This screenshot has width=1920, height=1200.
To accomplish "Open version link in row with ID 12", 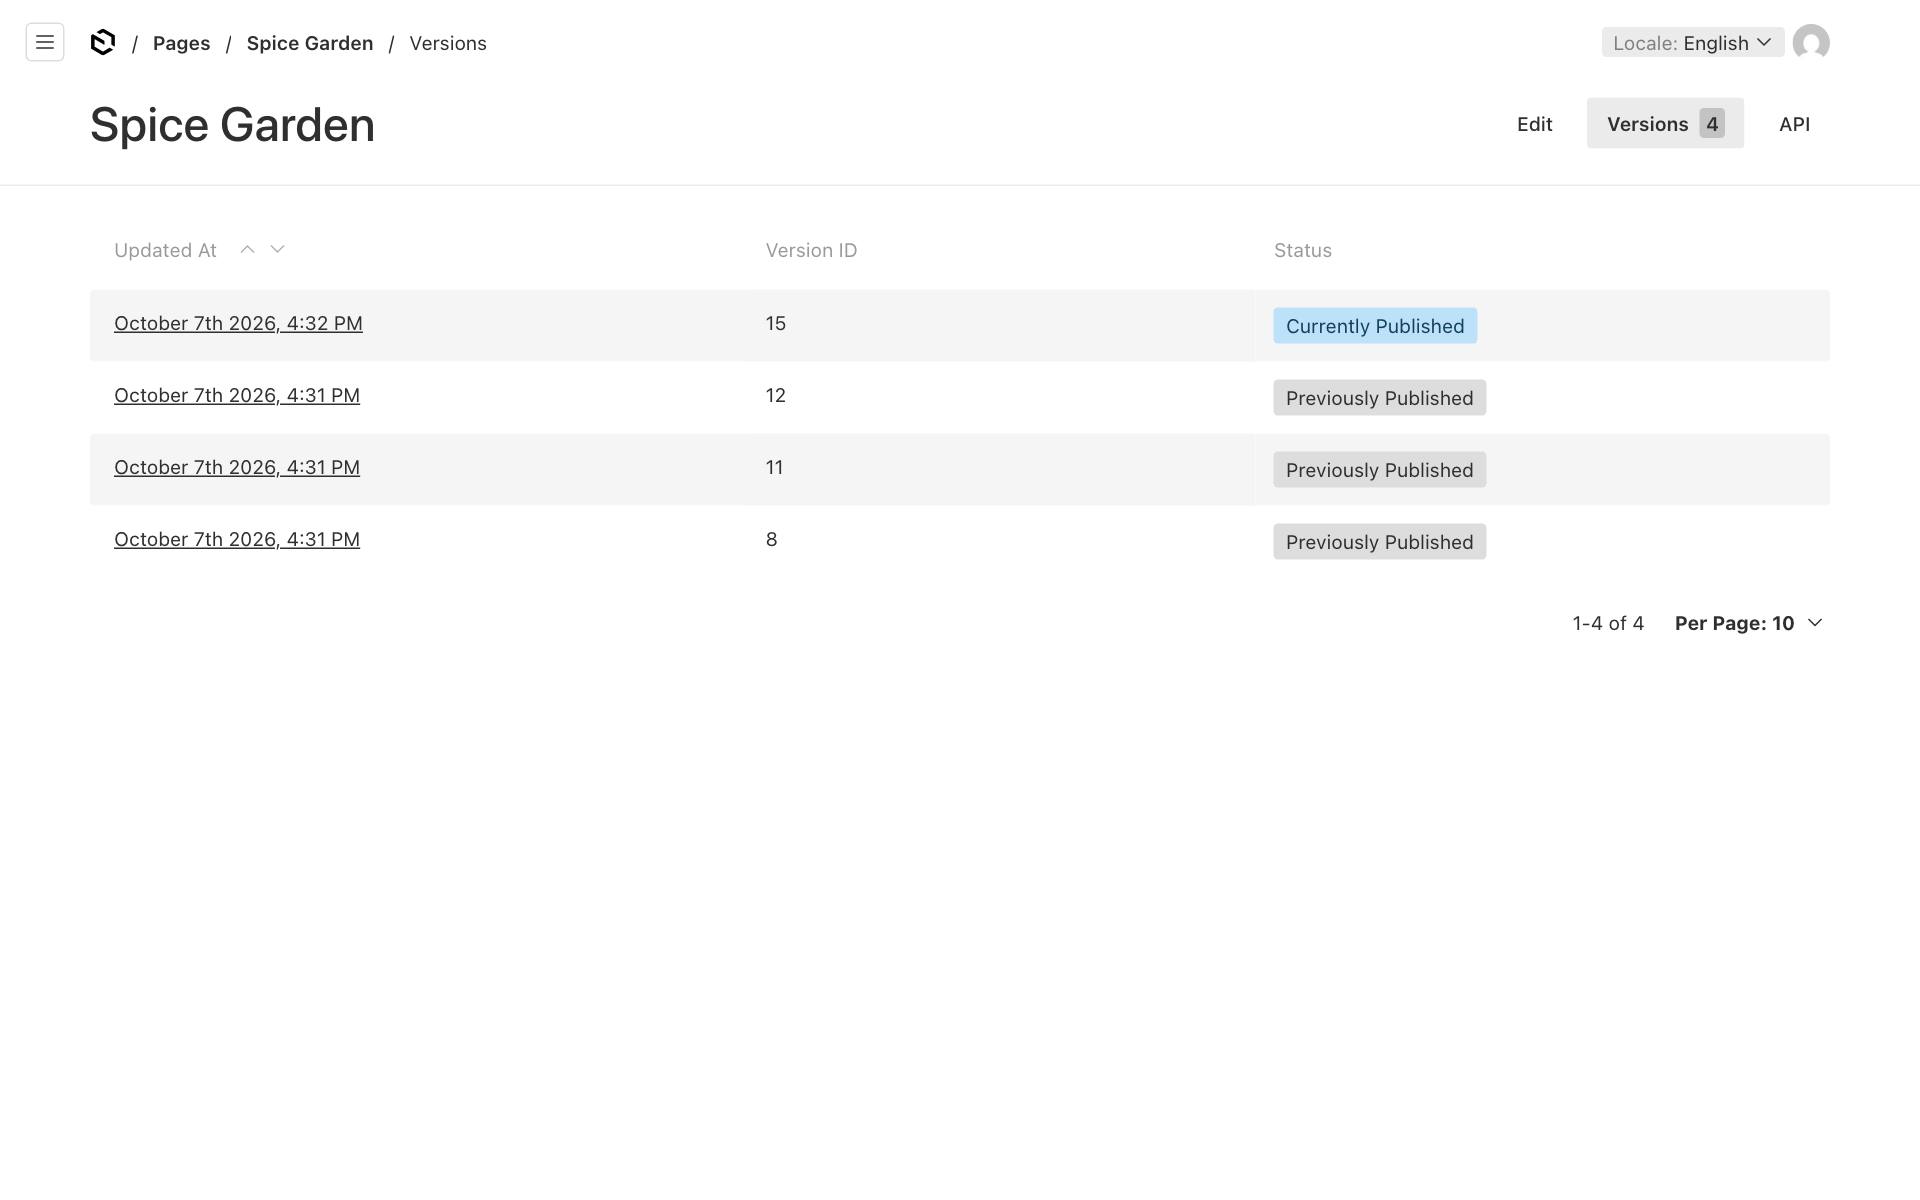I will (237, 395).
